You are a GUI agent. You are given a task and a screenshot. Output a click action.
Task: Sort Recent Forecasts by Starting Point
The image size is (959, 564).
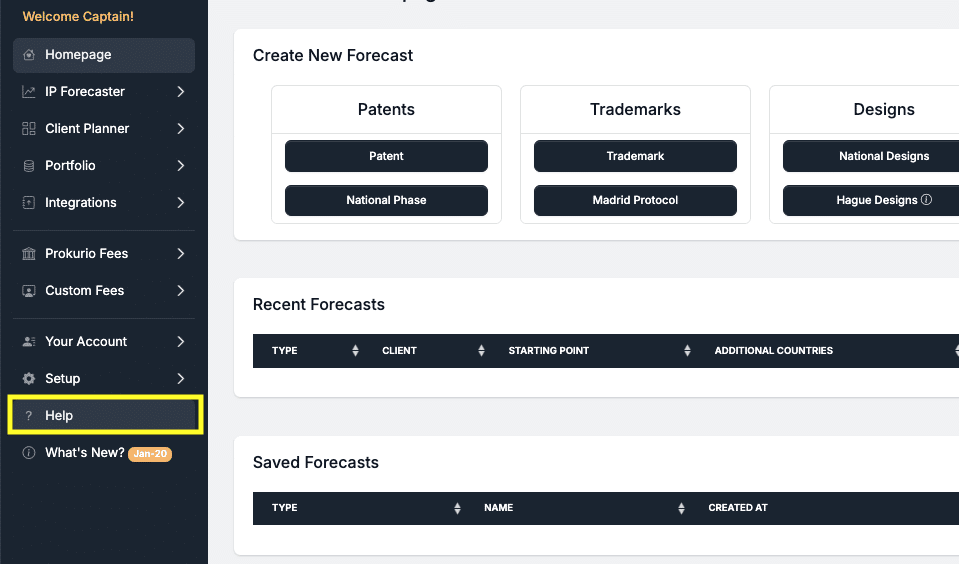point(687,351)
